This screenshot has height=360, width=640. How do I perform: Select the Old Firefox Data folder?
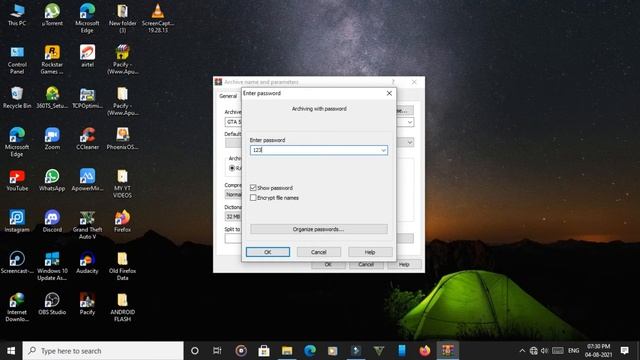coord(122,267)
